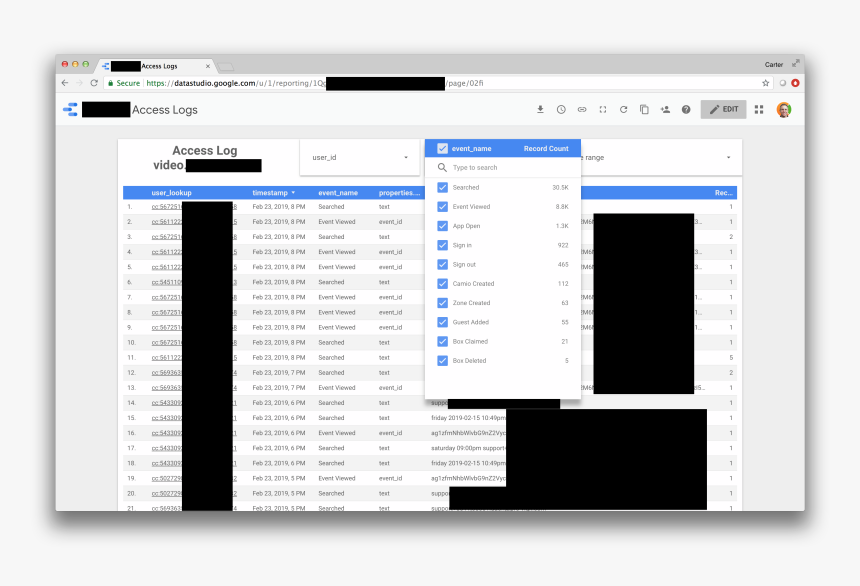Get a shareable report link
860x586 pixels.
(x=582, y=109)
